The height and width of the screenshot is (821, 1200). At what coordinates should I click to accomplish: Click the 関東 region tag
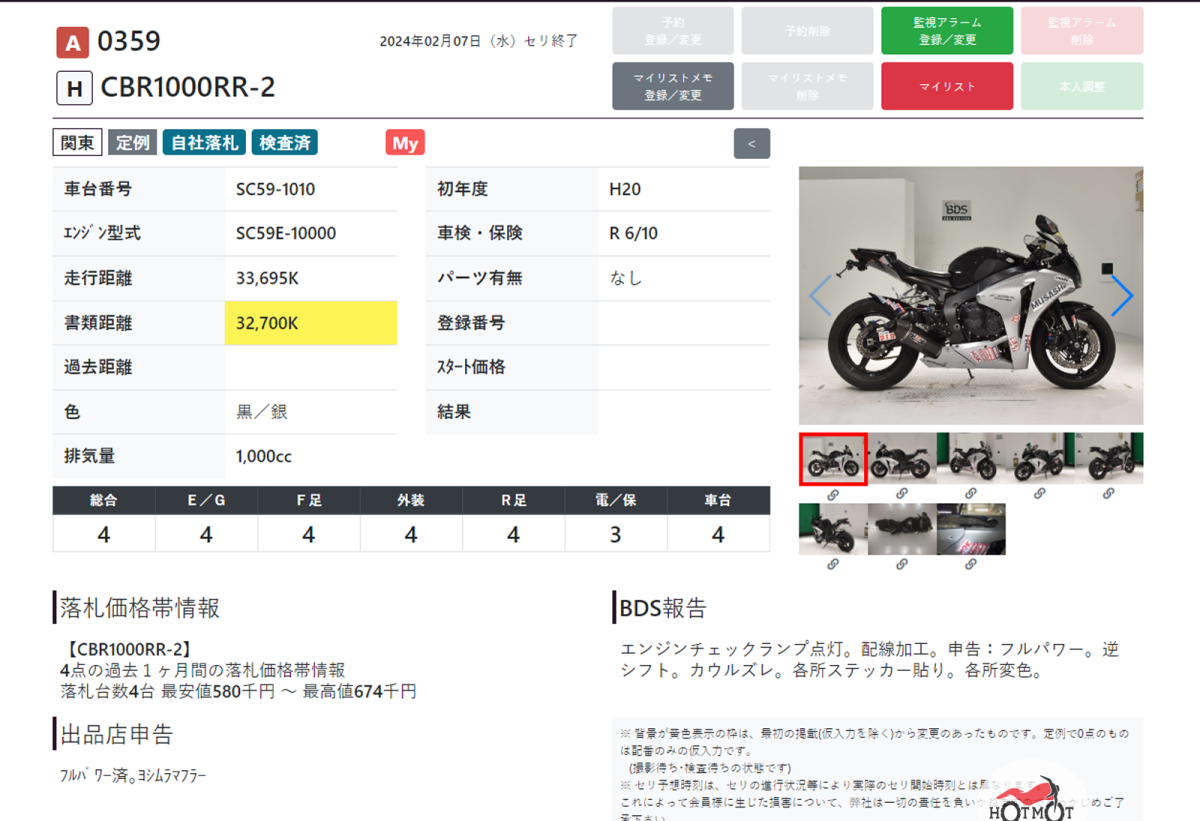click(77, 143)
